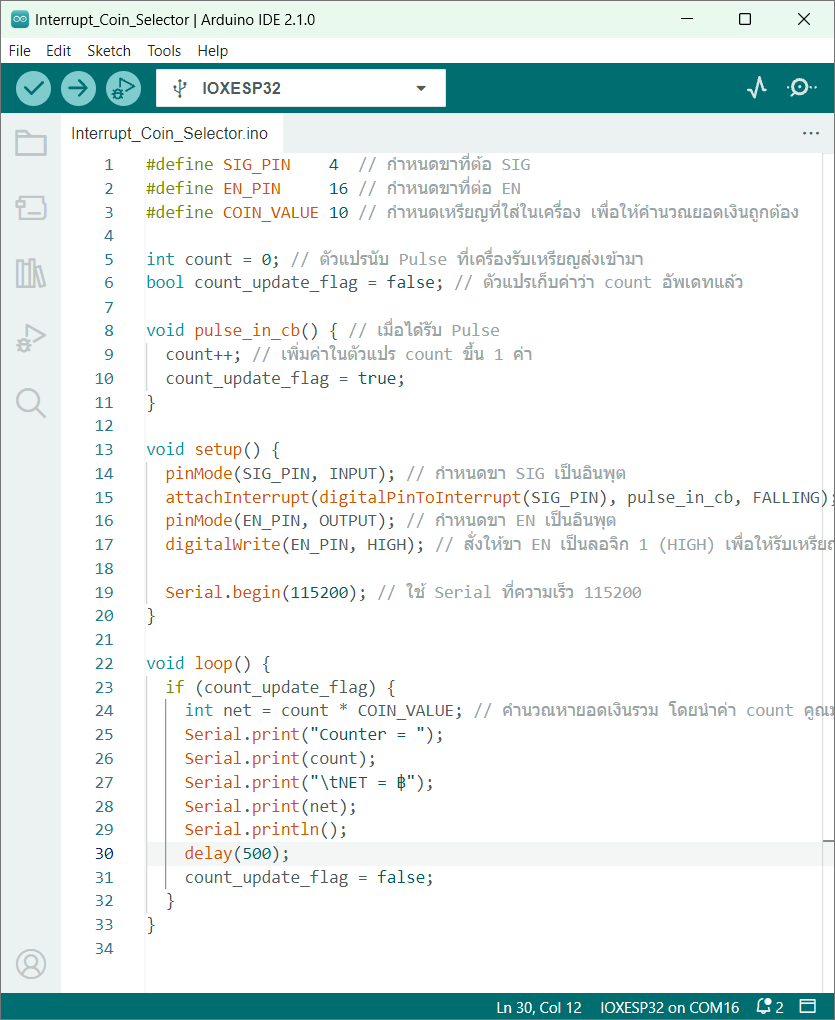The height and width of the screenshot is (1020, 835).
Task: Click the int net = count * COIN_VALUE; line
Action: tap(323, 711)
